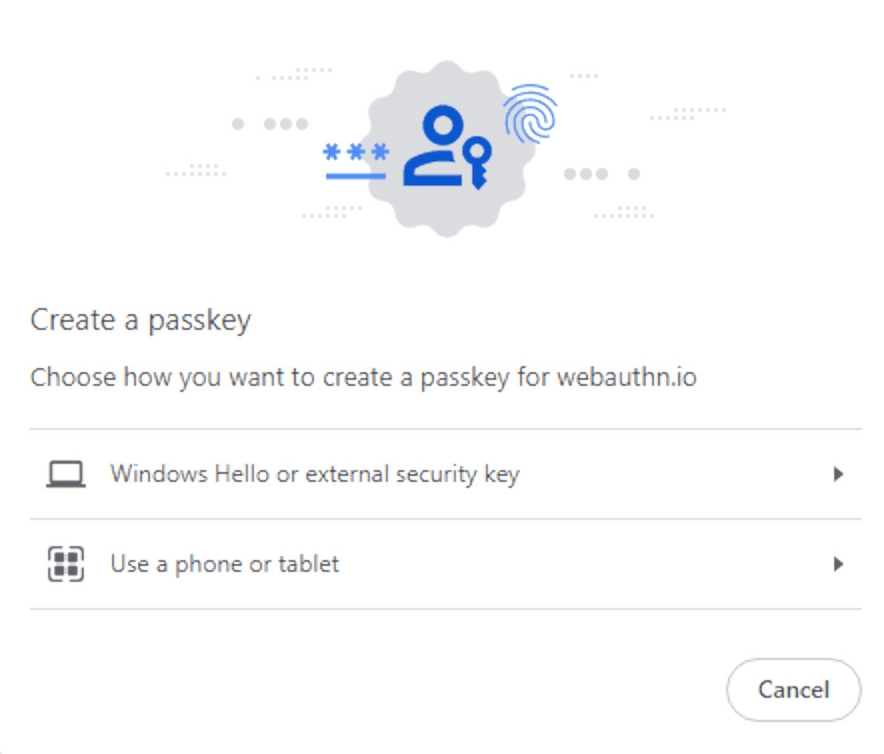Expand the phone or tablet option arrow
The width and height of the screenshot is (884, 754).
(838, 564)
